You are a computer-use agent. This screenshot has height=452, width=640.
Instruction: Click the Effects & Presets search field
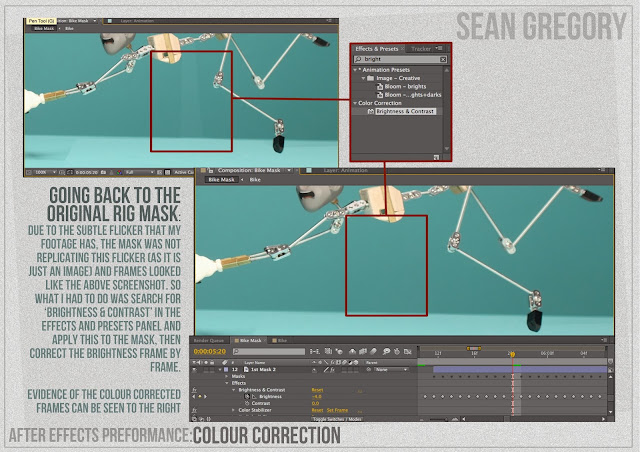pyautogui.click(x=400, y=59)
